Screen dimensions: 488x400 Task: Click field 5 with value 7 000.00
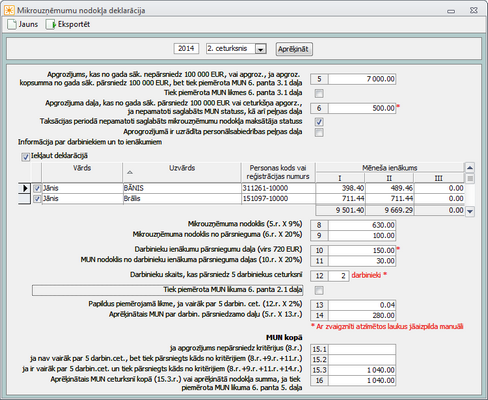pos(362,79)
